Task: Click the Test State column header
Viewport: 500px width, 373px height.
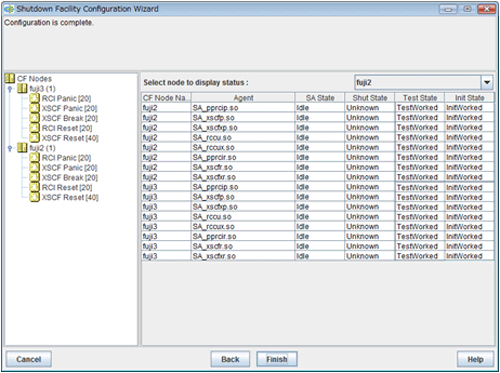Action: (420, 98)
